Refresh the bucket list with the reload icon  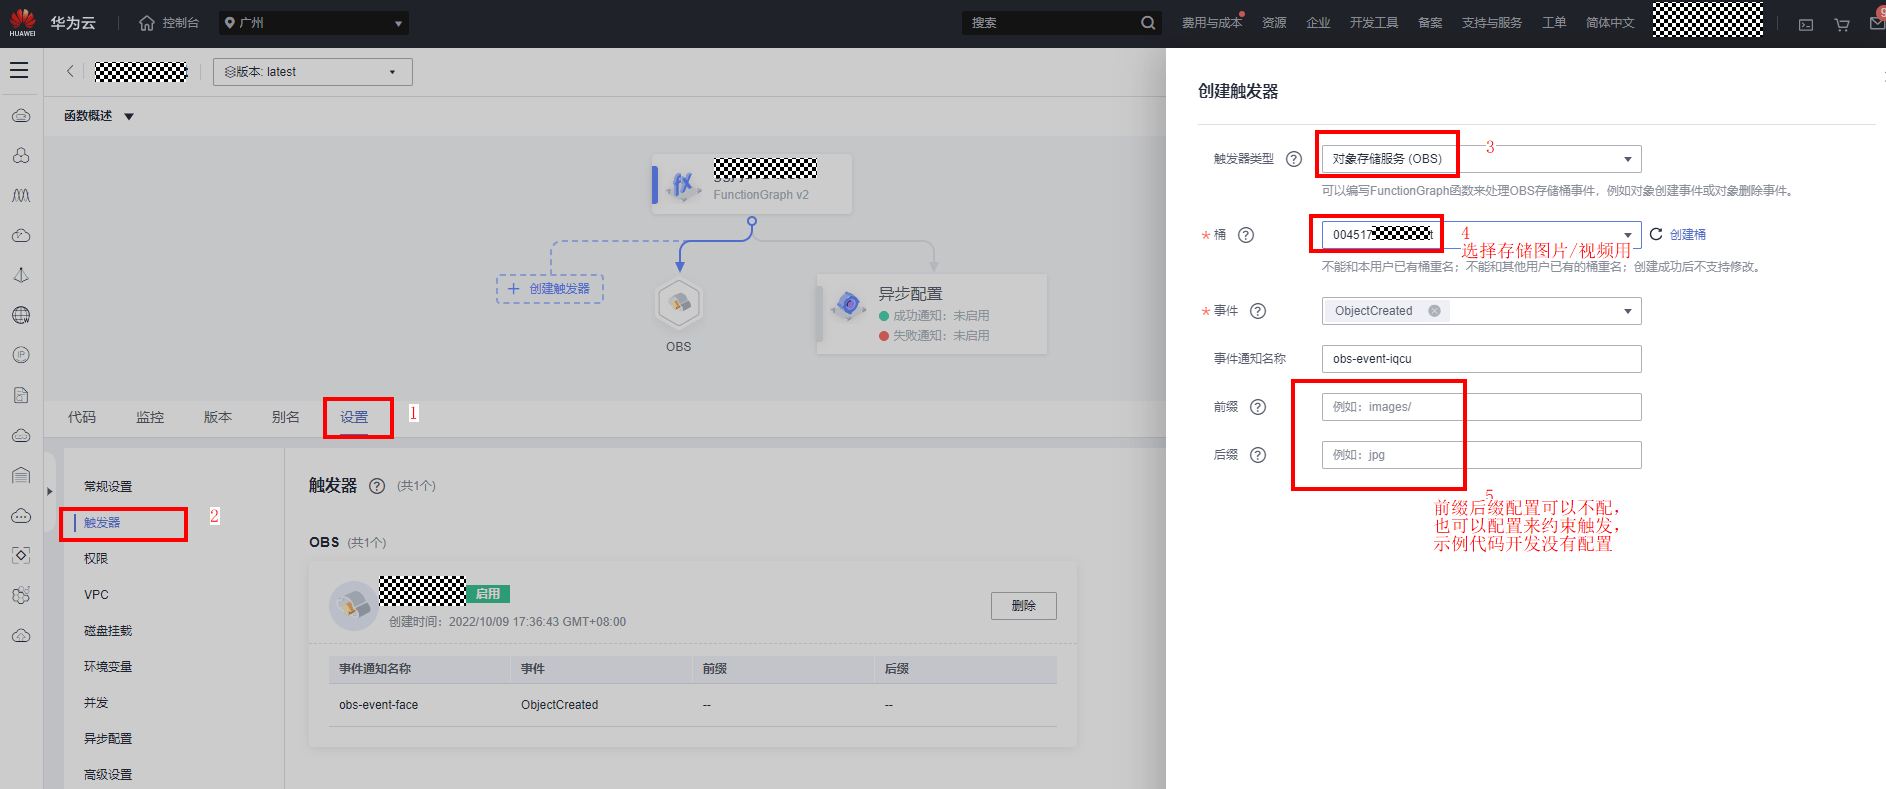pos(1656,234)
